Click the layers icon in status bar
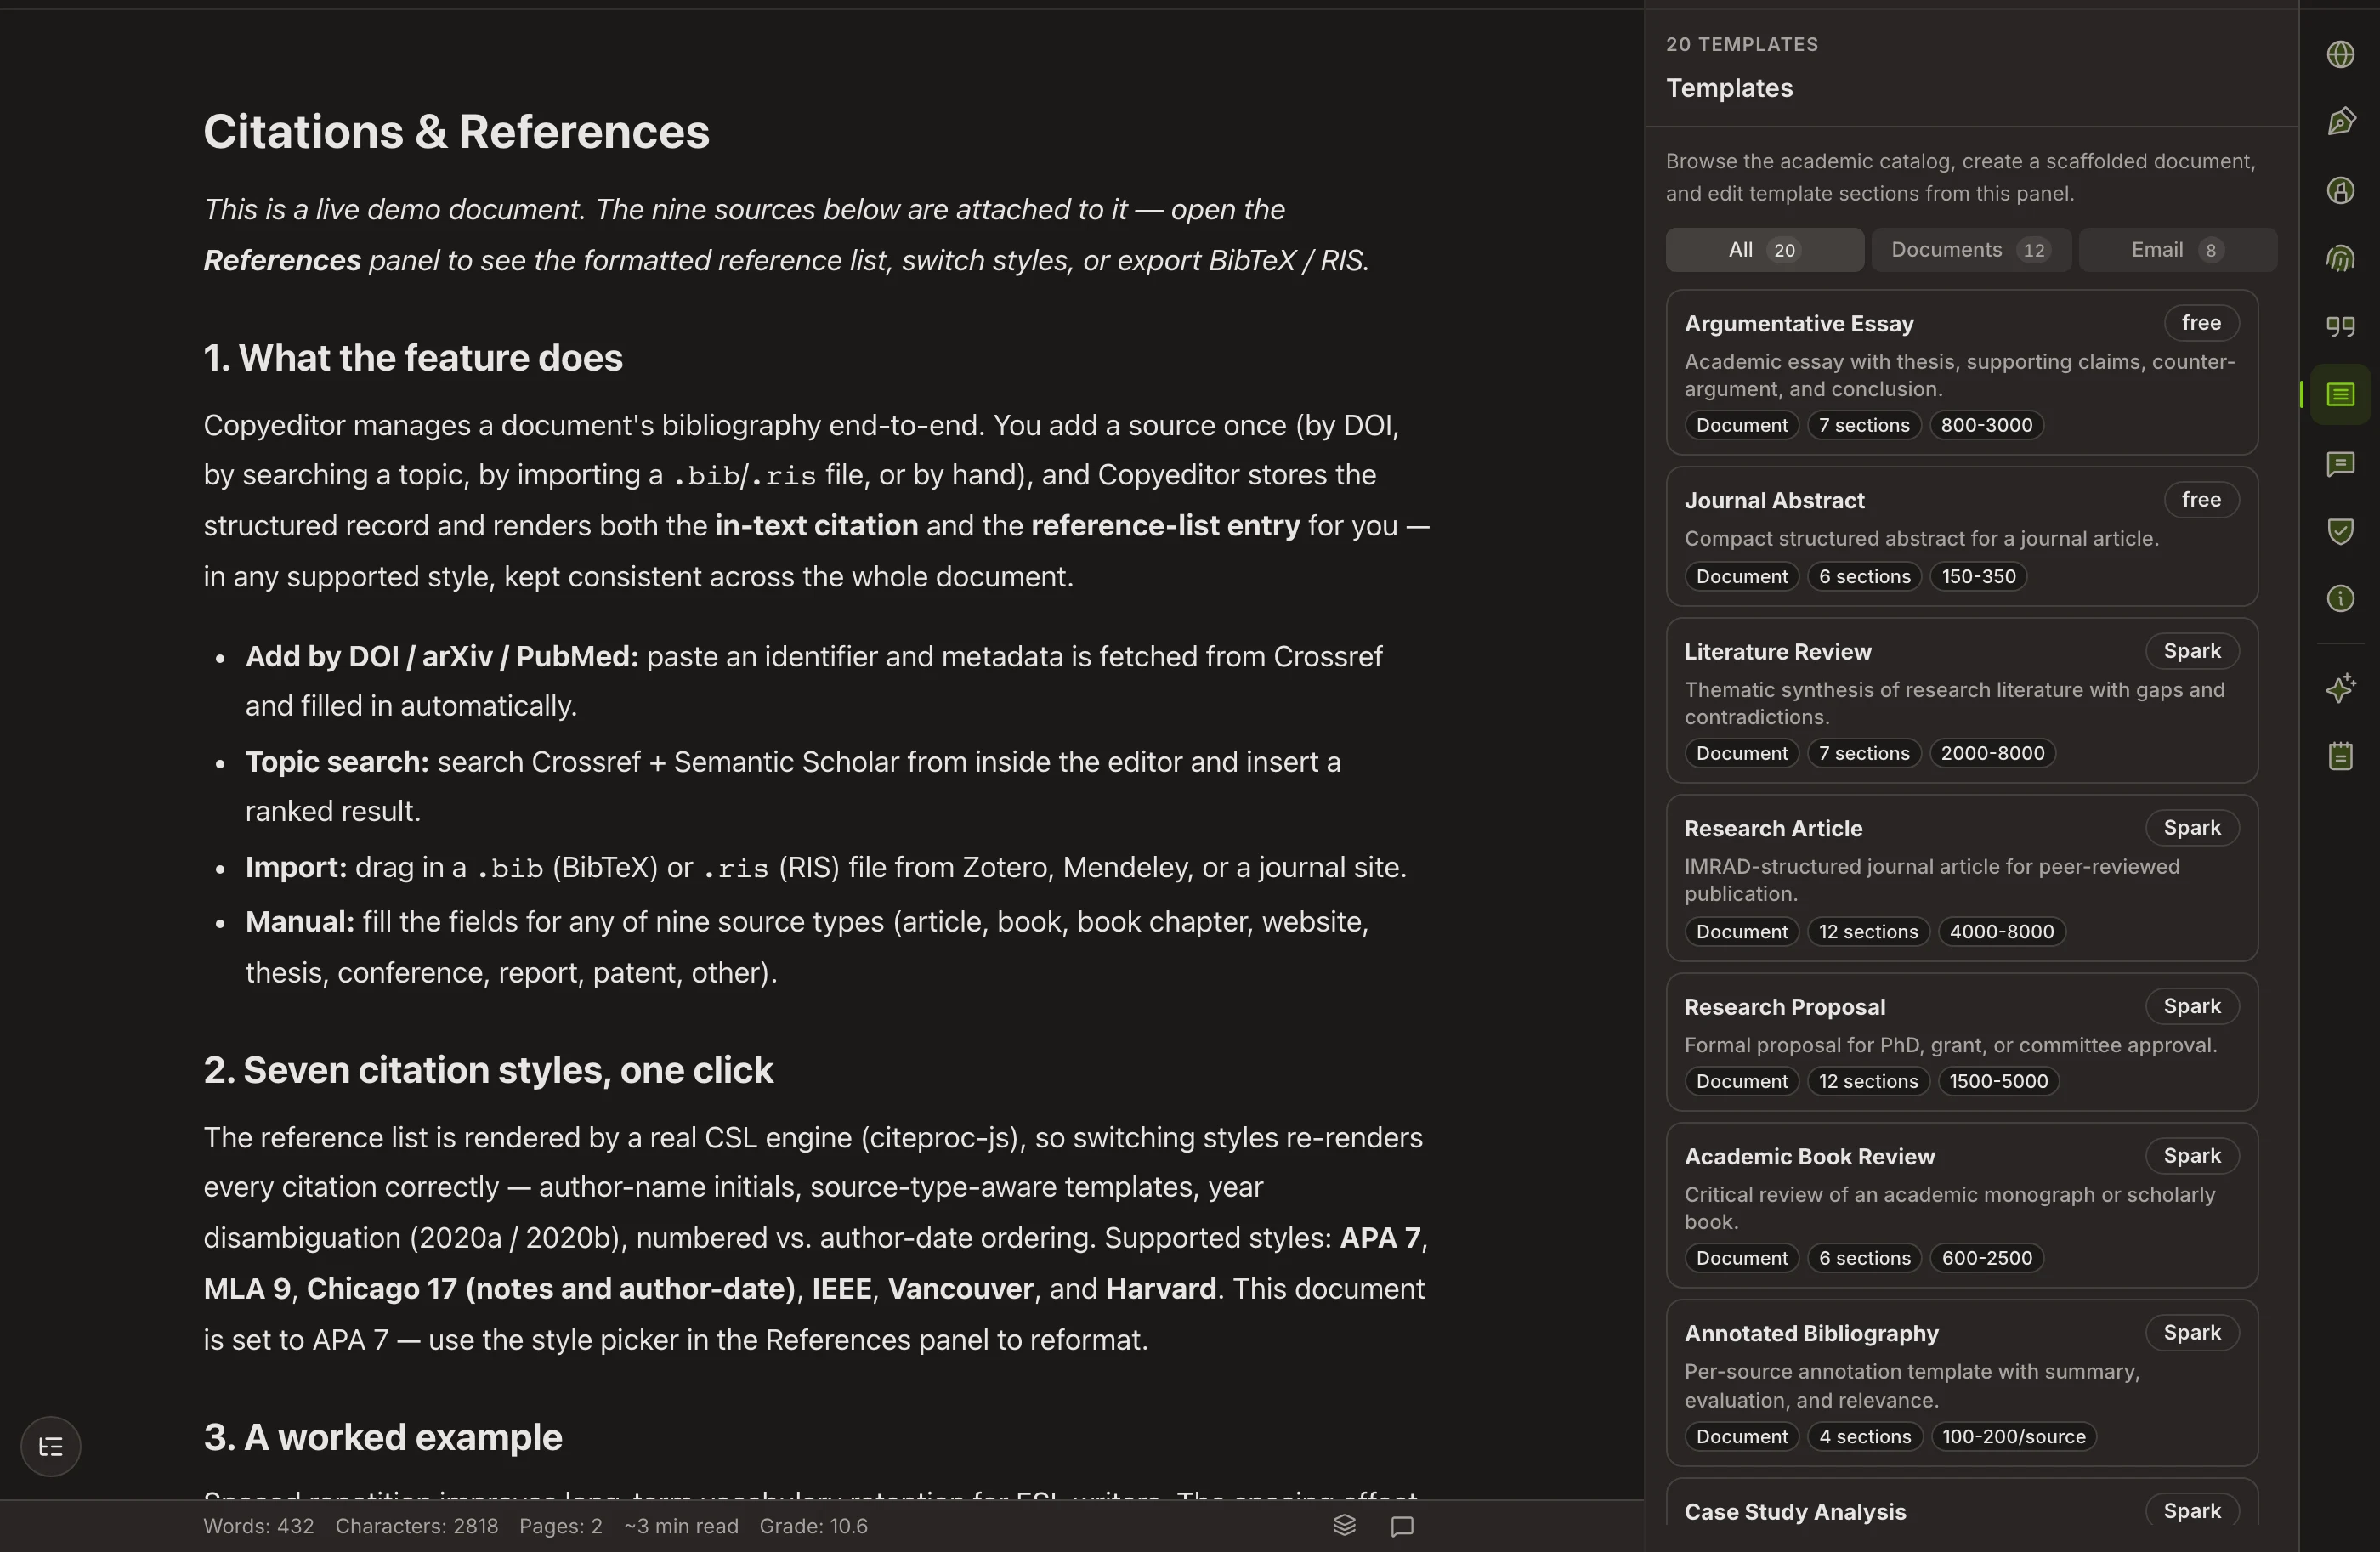The width and height of the screenshot is (2380, 1552). point(1344,1525)
